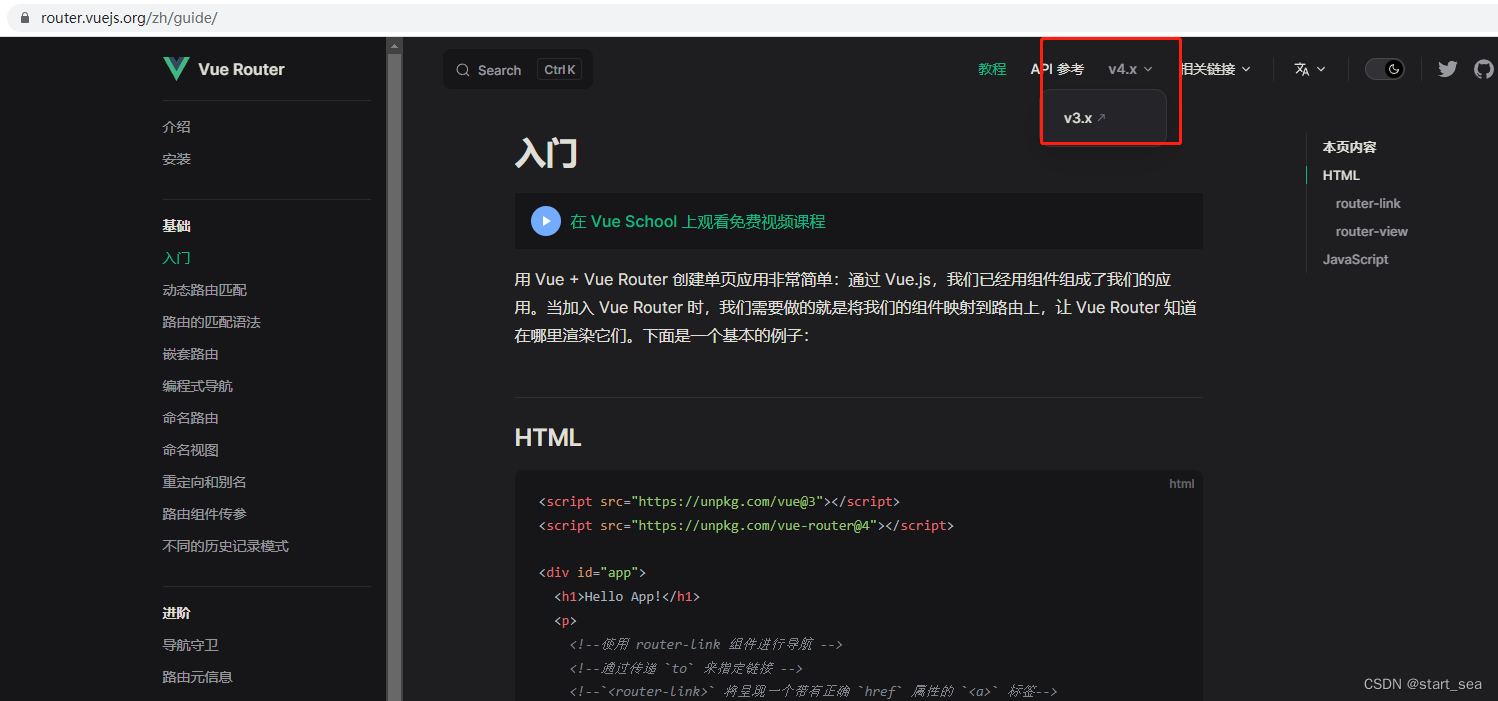Click the browser address lock icon

[26, 18]
